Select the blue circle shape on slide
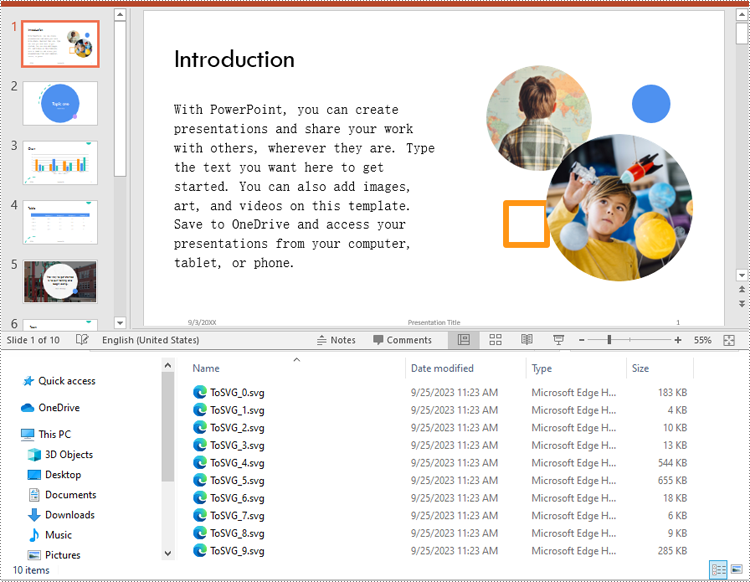The image size is (750, 582). pyautogui.click(x=651, y=104)
